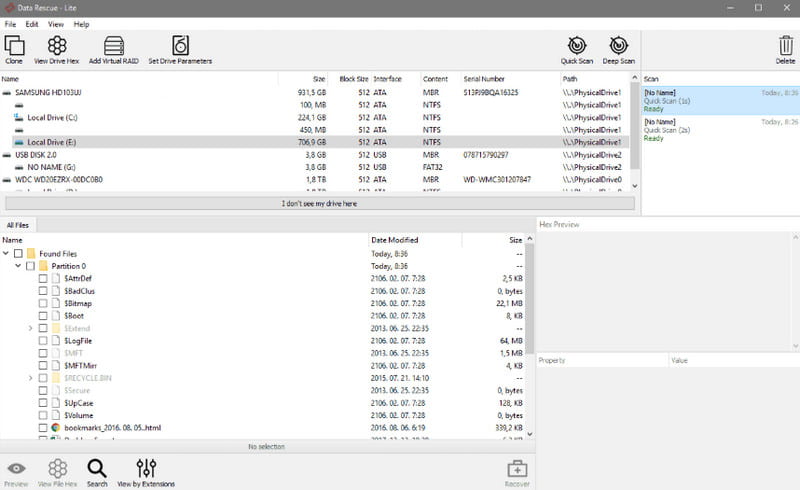Screen dimensions: 800x490
Task: Click the $AttrDef file icon
Action: pos(56,278)
